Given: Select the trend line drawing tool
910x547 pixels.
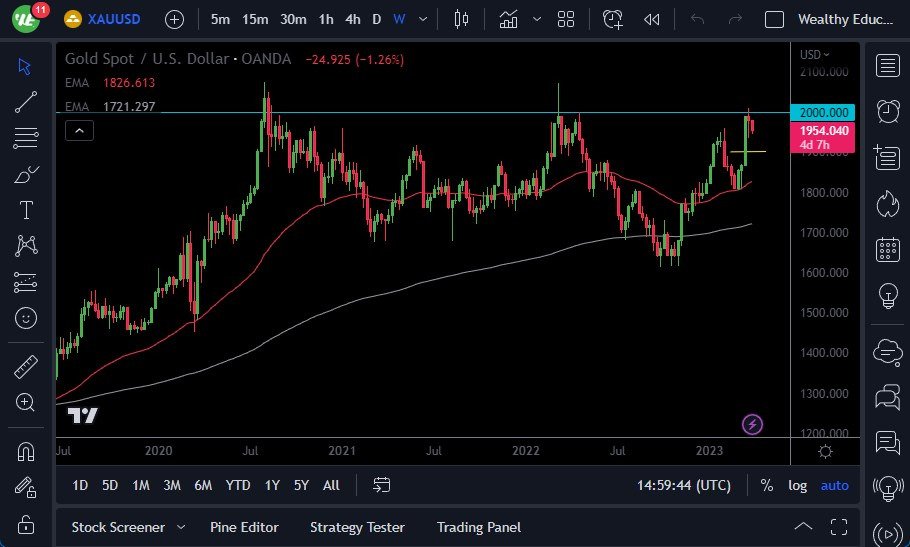Looking at the screenshot, I should pos(25,101).
